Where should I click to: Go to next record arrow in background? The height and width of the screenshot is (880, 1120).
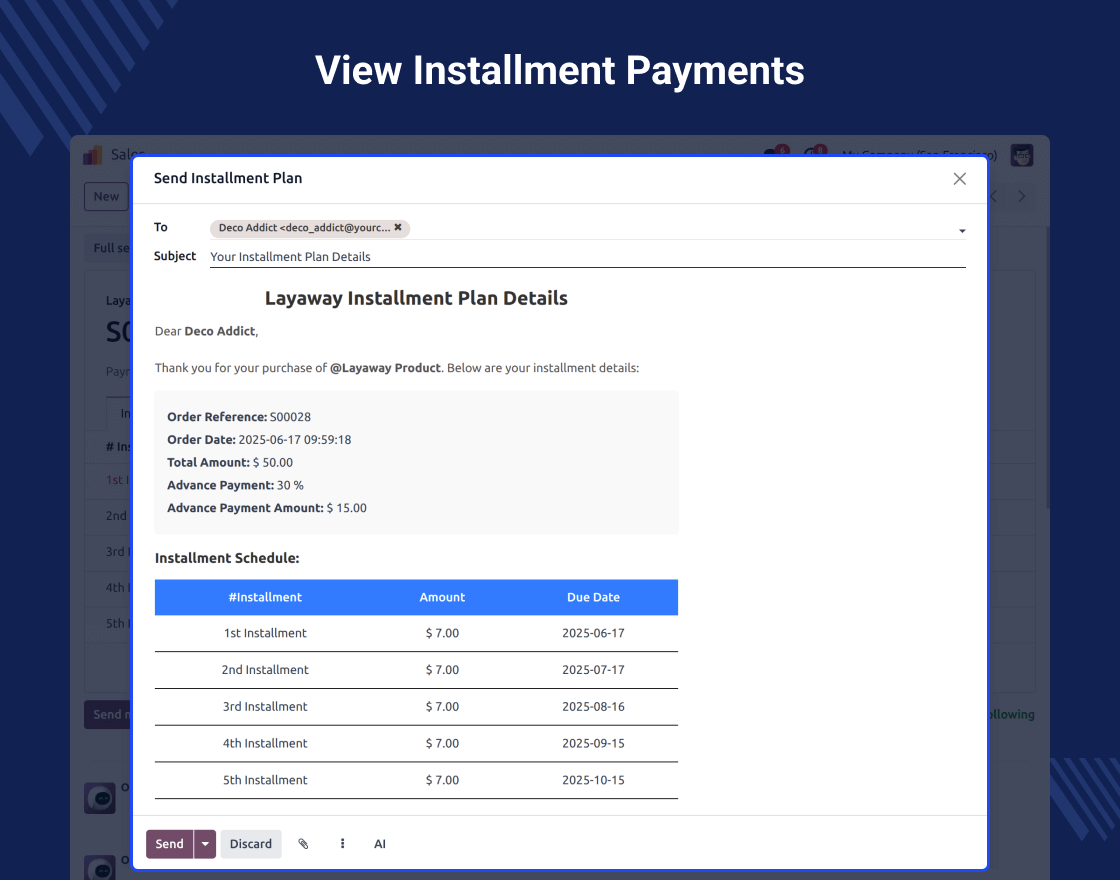coord(1021,196)
